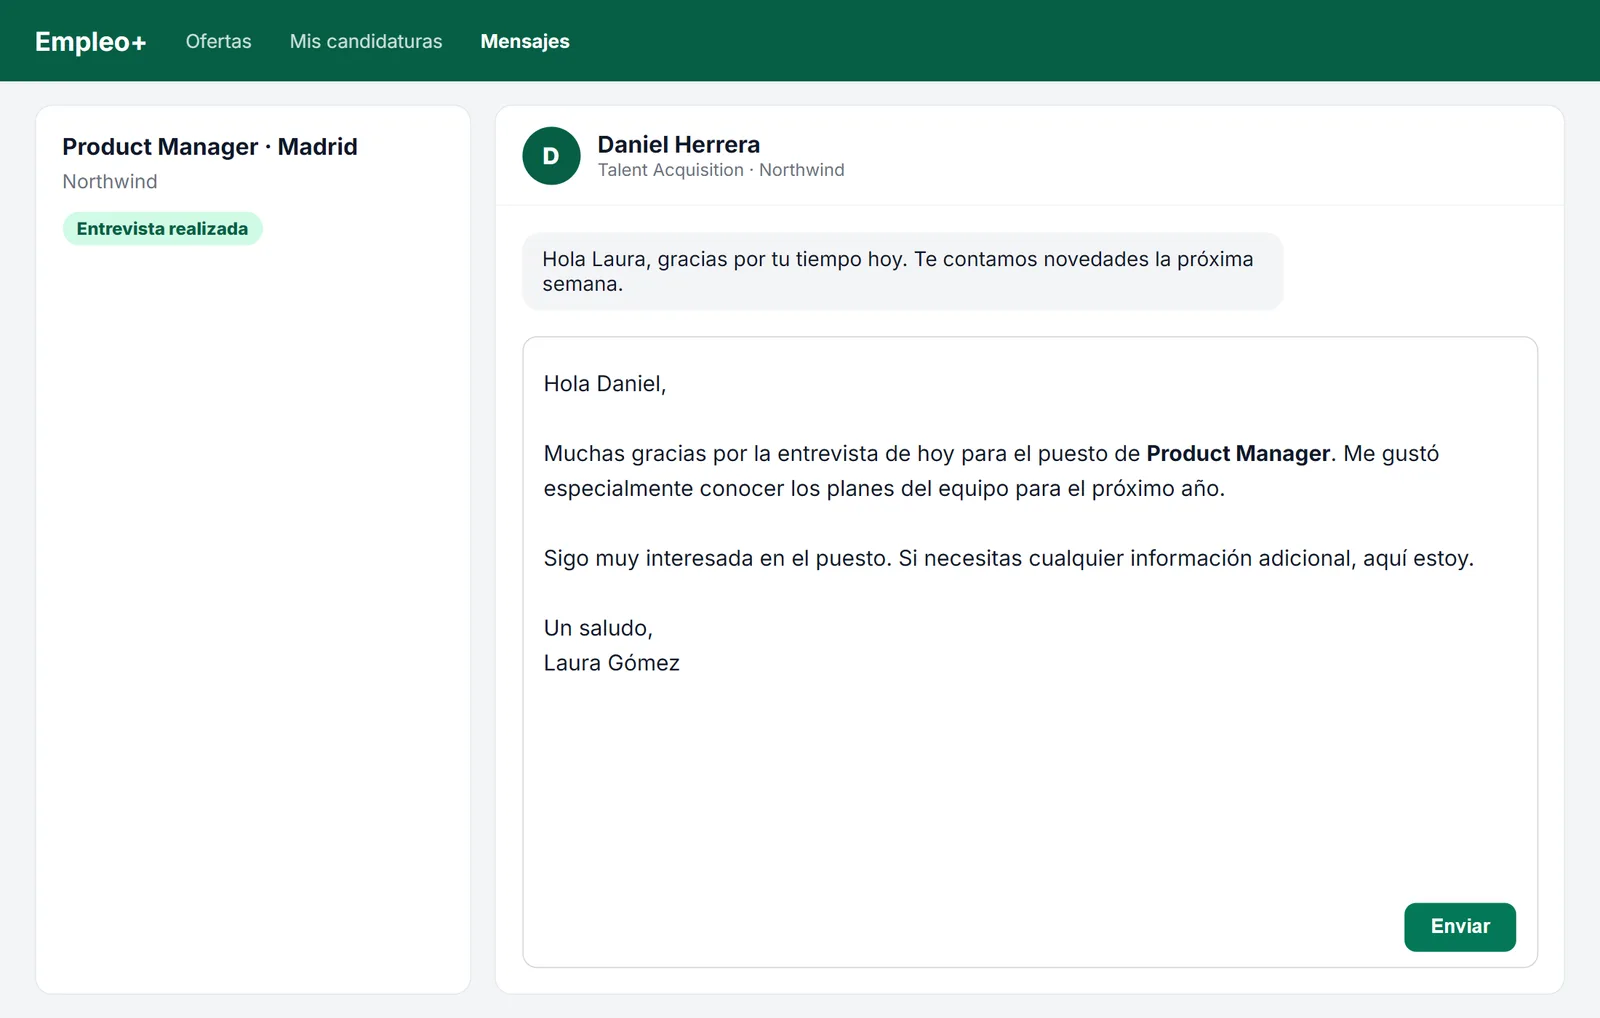This screenshot has width=1600, height=1018.
Task: Click the Northwind company name under job title
Action: 110,182
